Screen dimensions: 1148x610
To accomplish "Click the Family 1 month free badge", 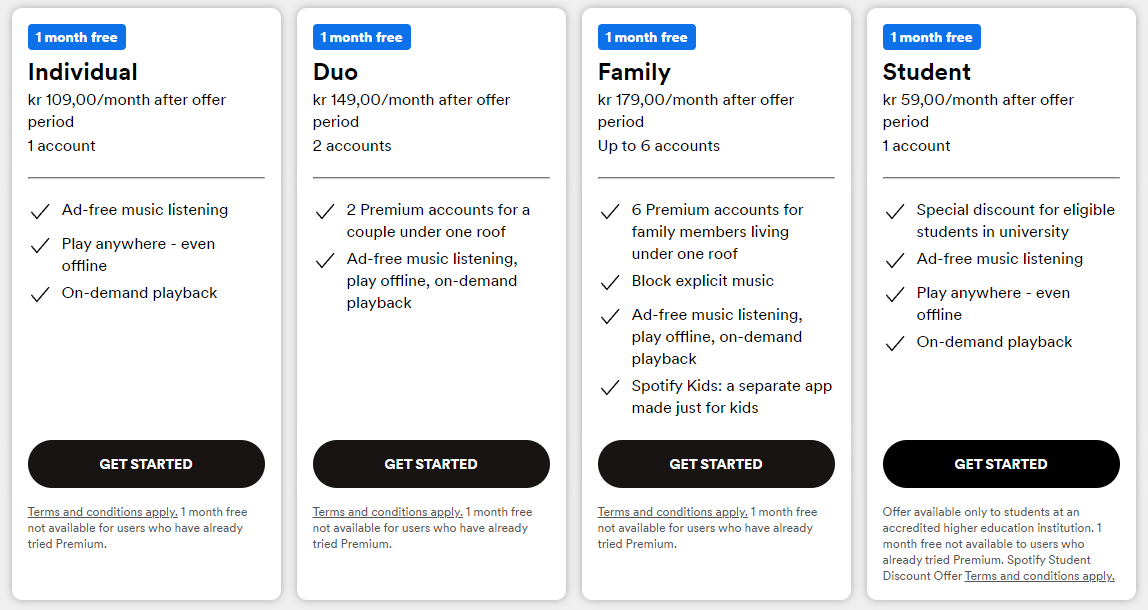I will click(x=646, y=37).
